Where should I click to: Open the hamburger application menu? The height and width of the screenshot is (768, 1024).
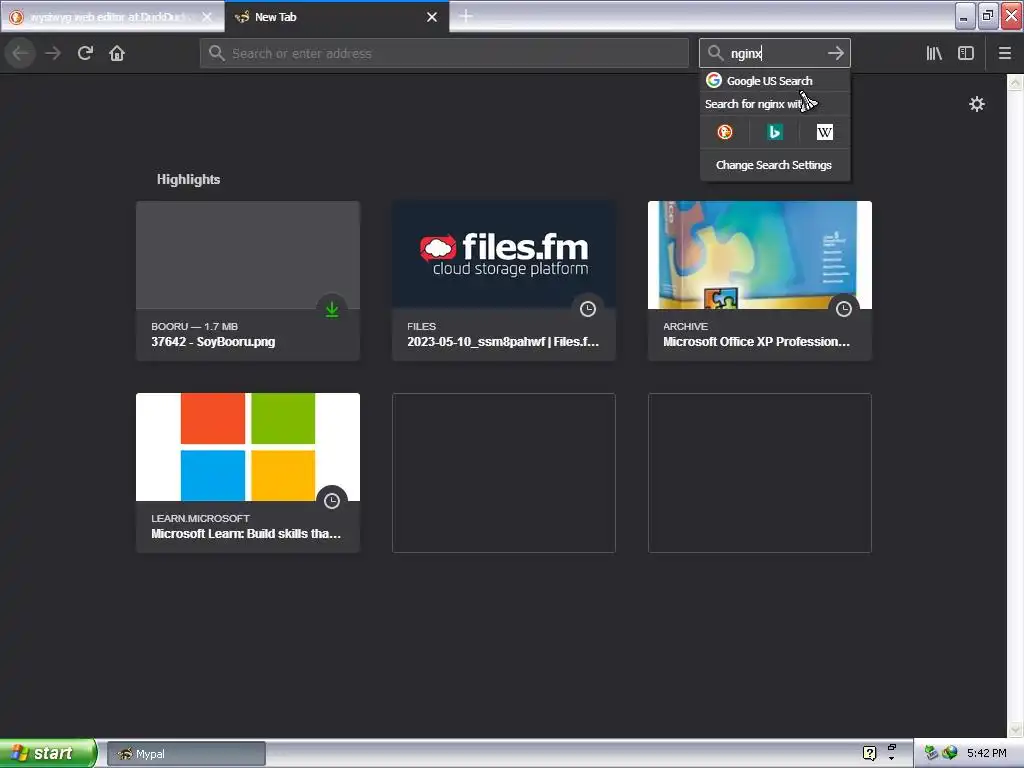(x=1005, y=53)
